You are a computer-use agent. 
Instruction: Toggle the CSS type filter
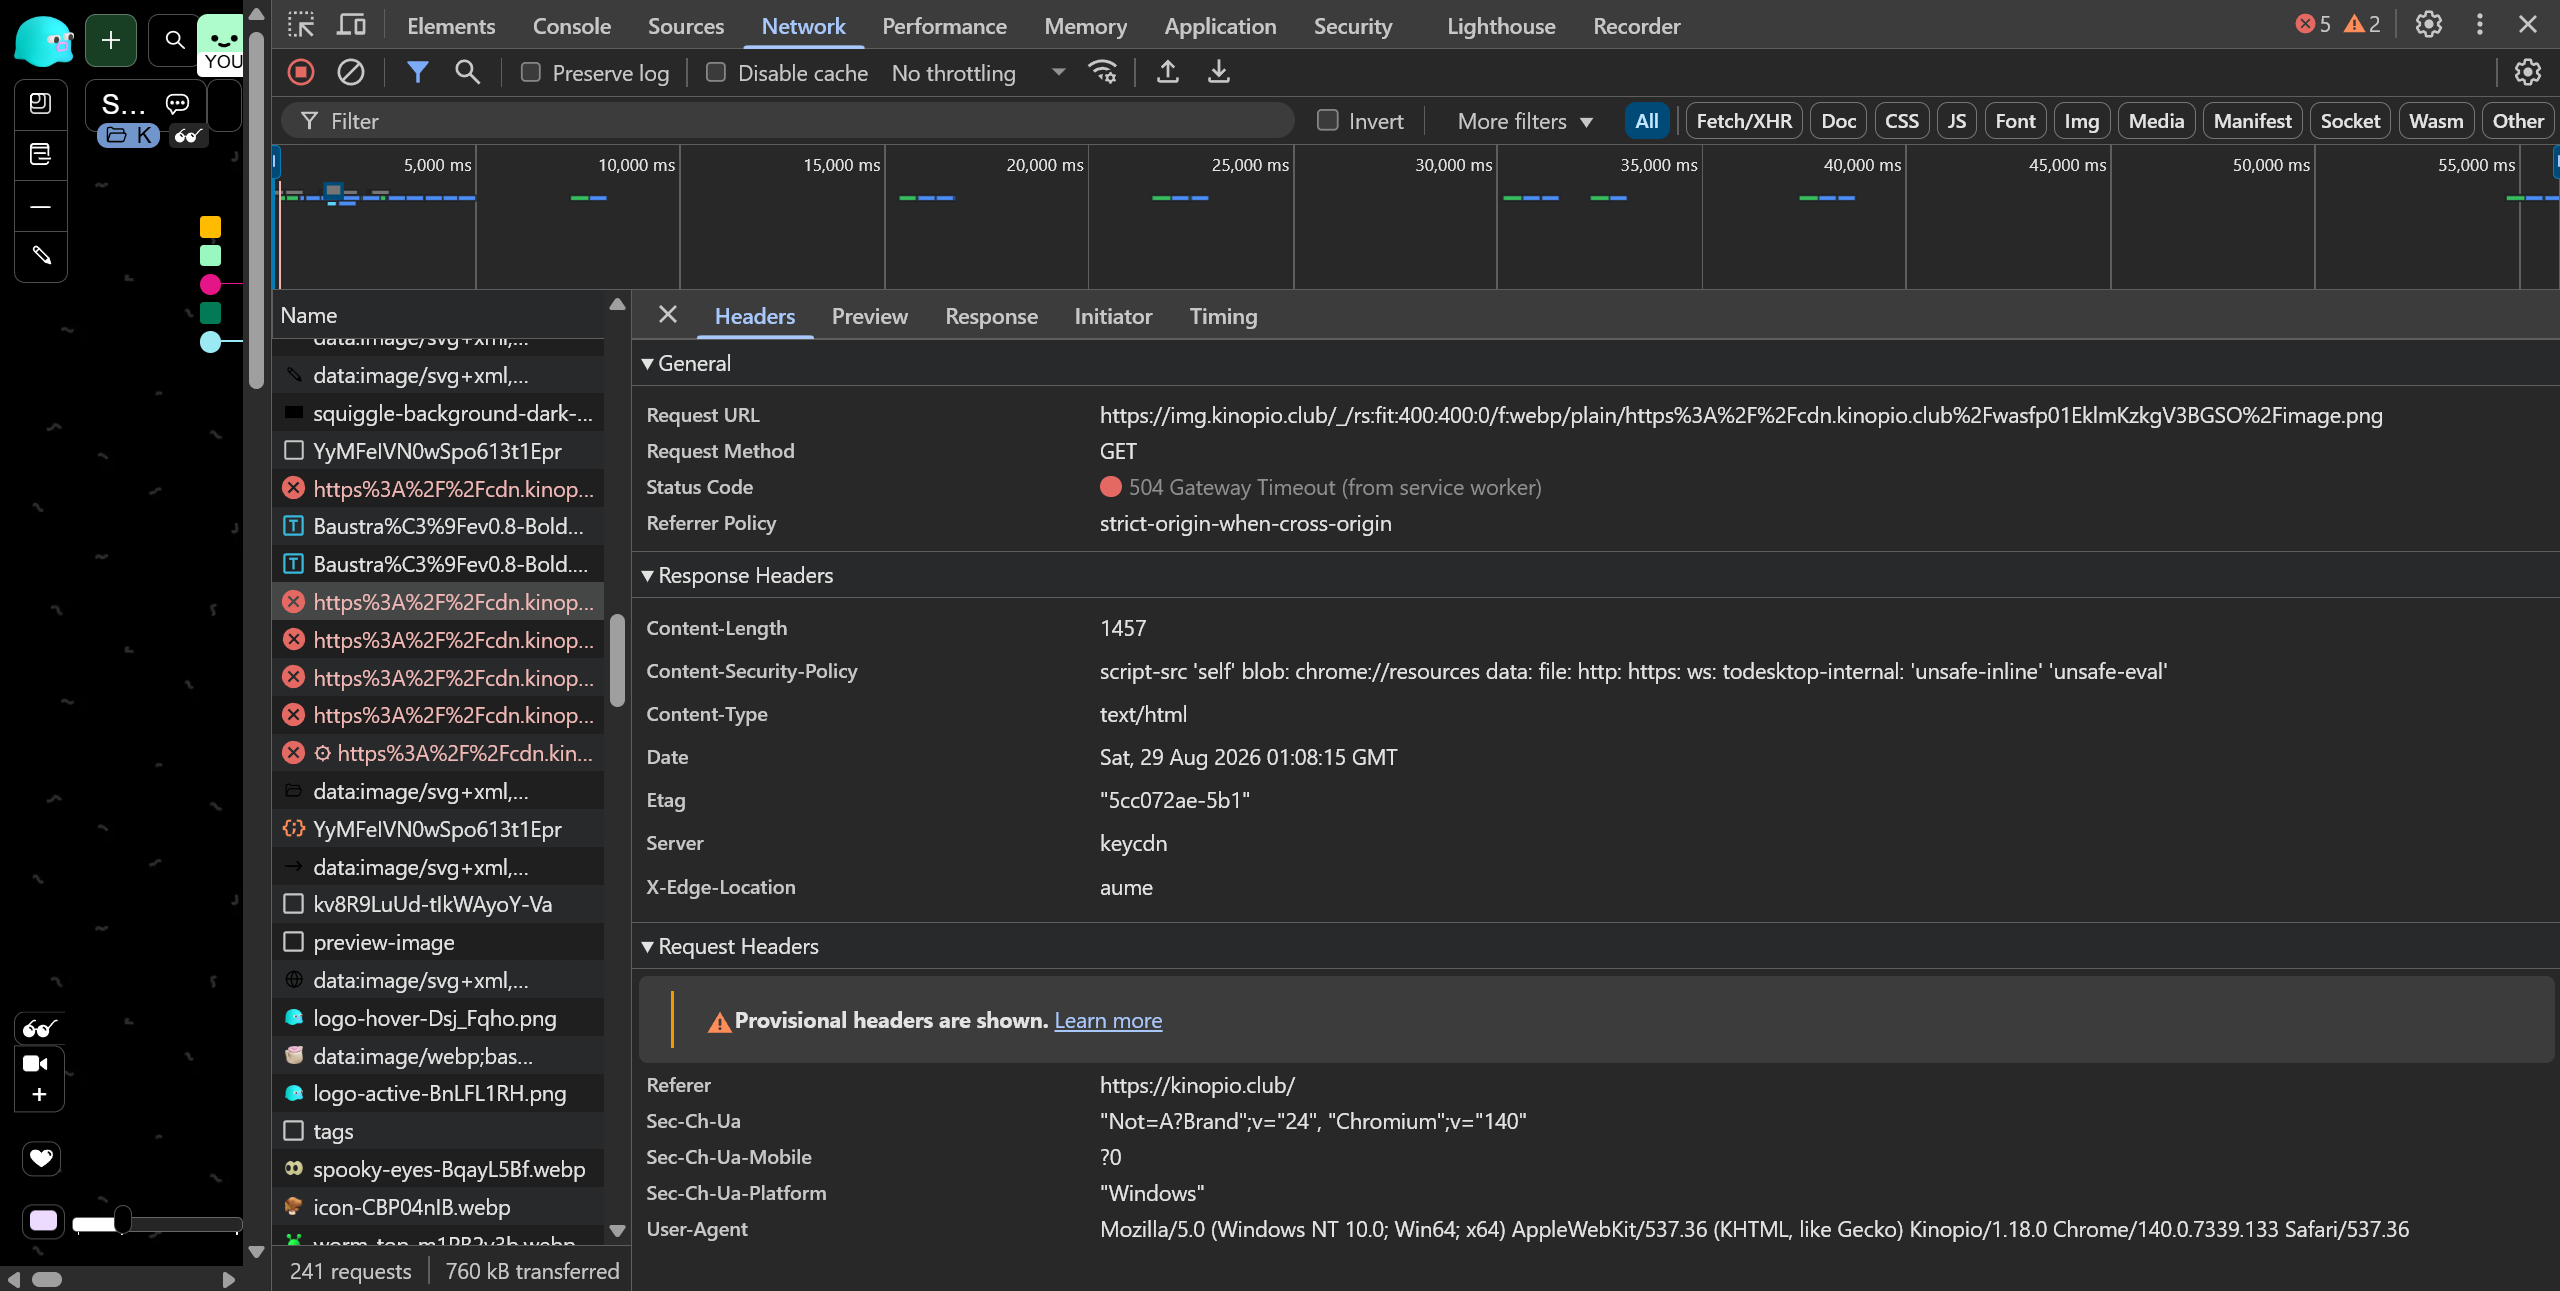[1901, 121]
